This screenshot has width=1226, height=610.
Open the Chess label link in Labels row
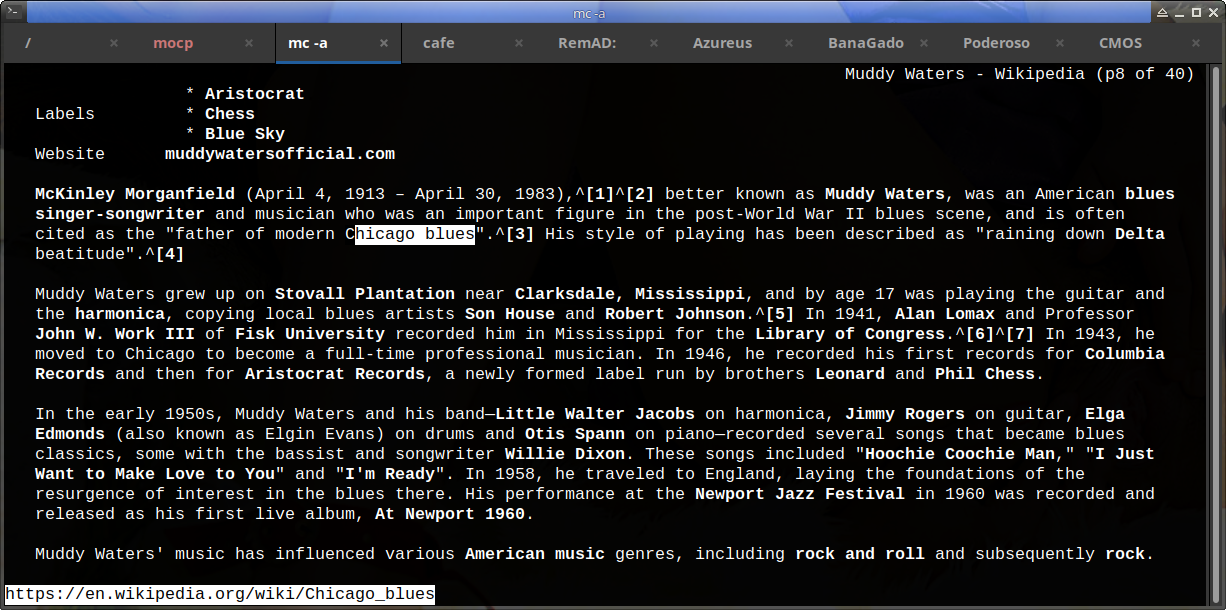(x=230, y=114)
